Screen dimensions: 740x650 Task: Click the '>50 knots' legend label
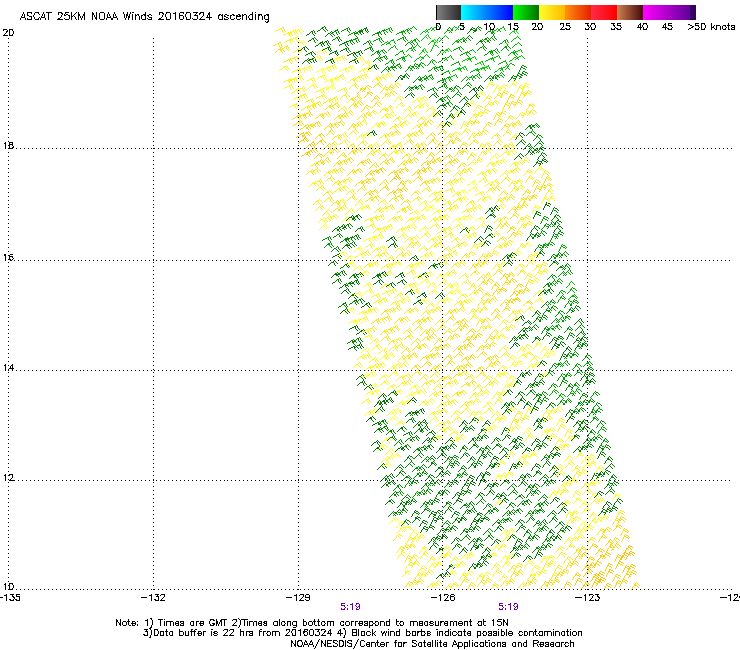tap(711, 27)
